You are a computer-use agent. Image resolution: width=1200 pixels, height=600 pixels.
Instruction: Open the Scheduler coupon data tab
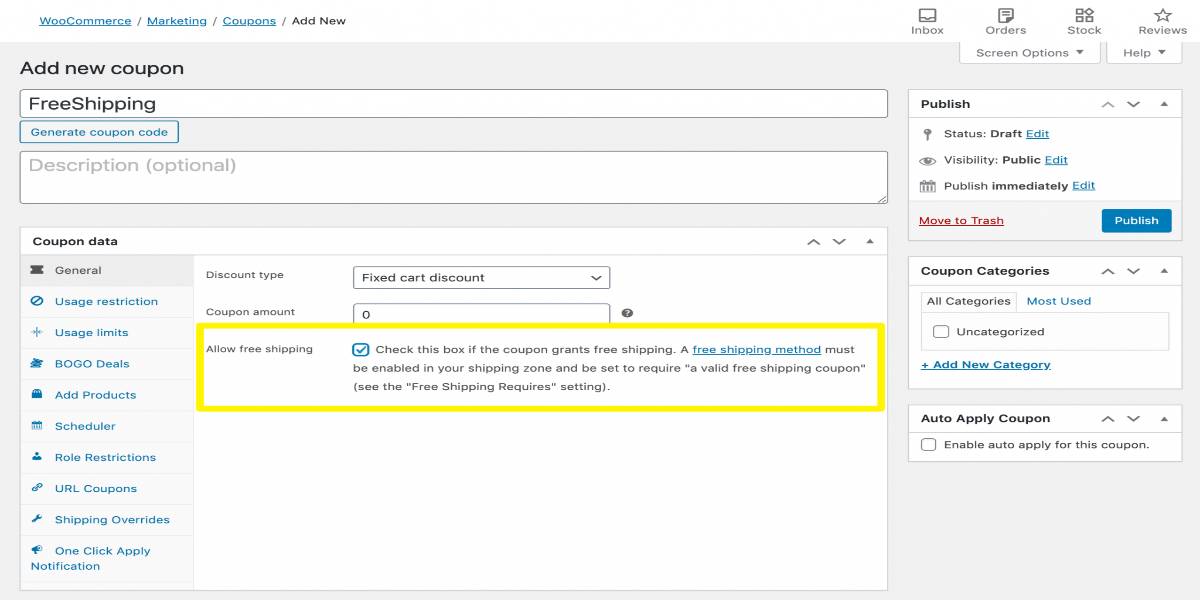[85, 426]
